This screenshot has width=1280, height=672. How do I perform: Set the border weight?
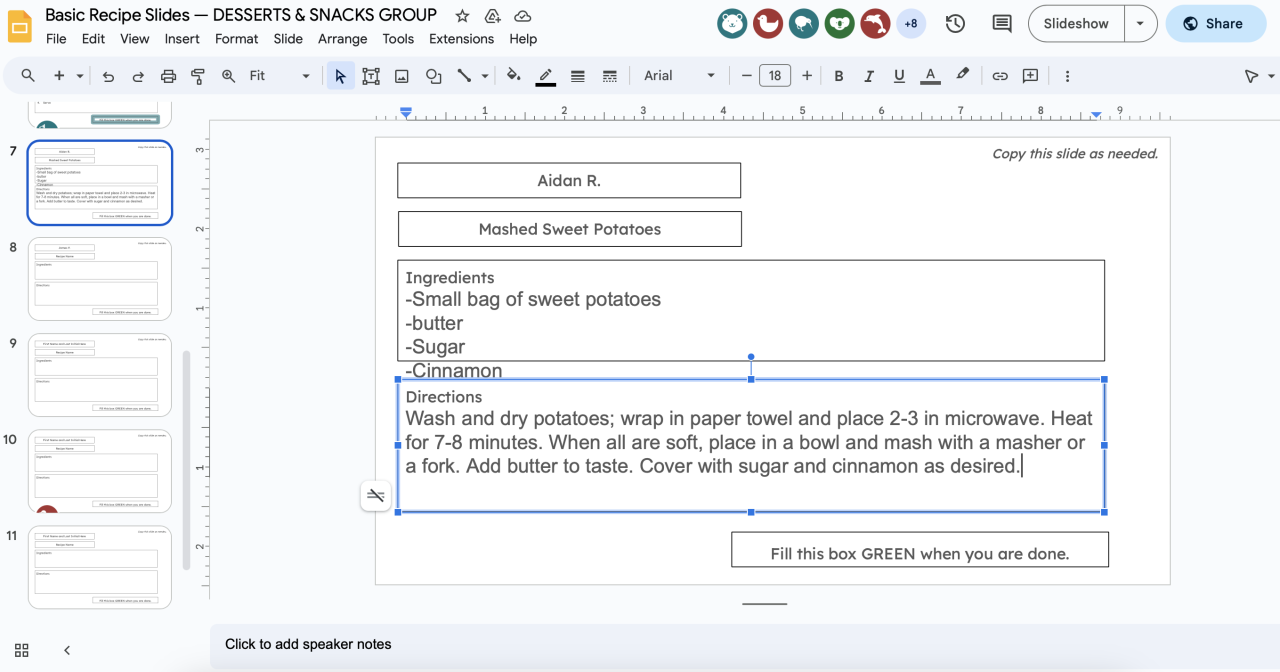coord(577,76)
